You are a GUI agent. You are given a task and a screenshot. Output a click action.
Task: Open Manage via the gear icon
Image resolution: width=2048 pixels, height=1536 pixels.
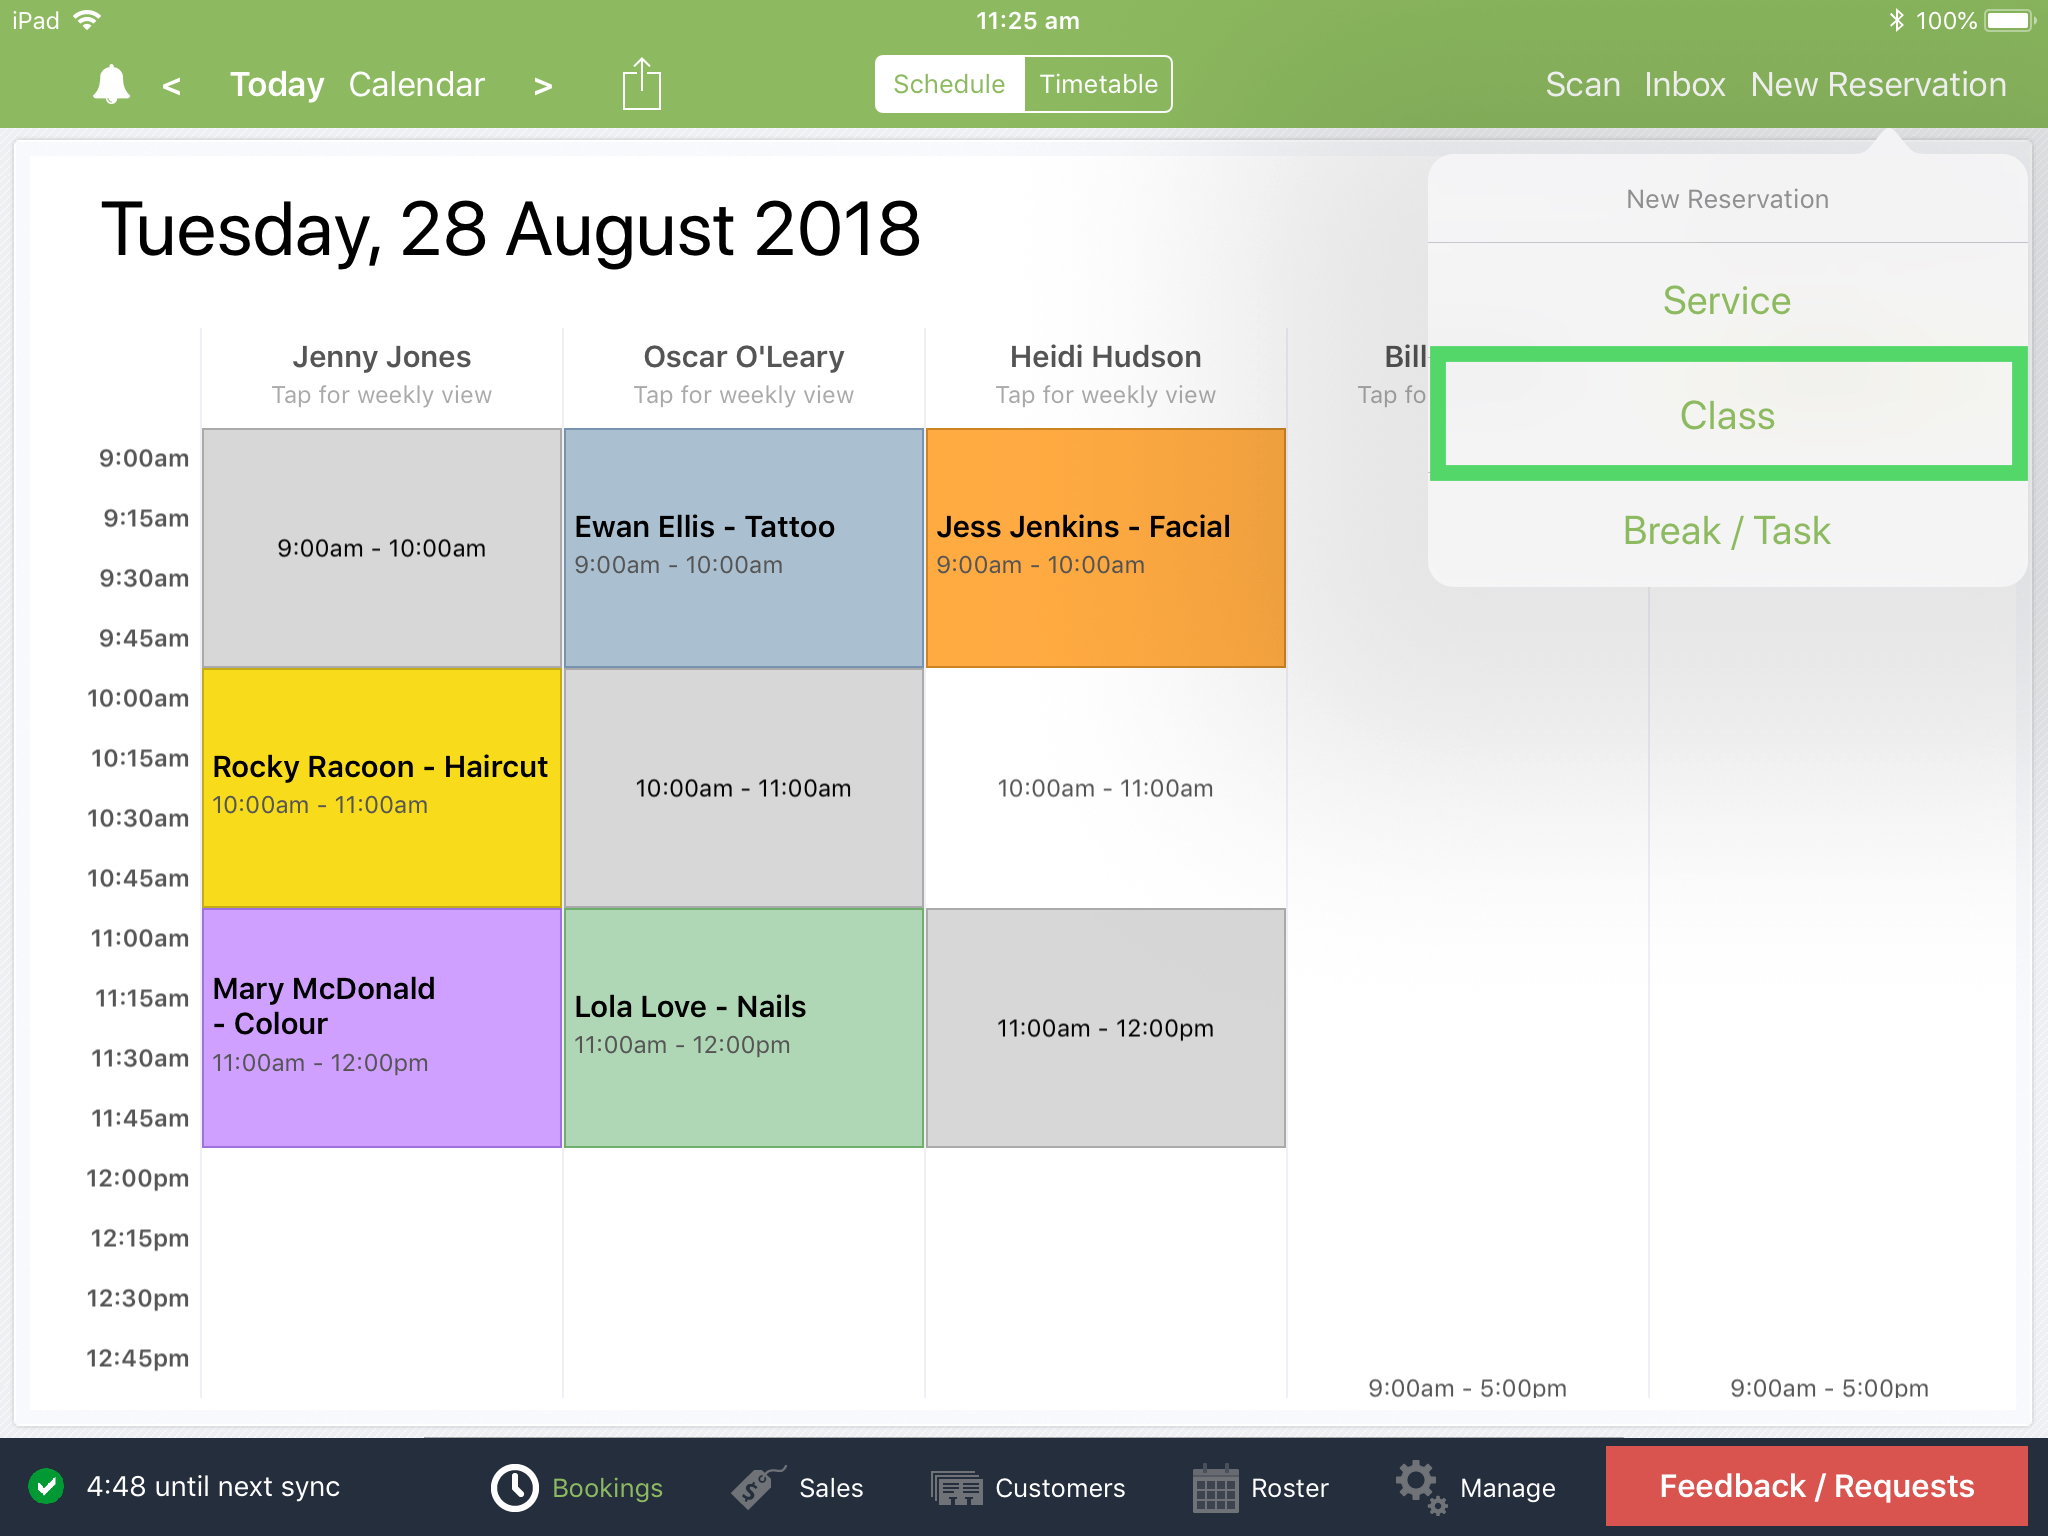click(x=1419, y=1487)
